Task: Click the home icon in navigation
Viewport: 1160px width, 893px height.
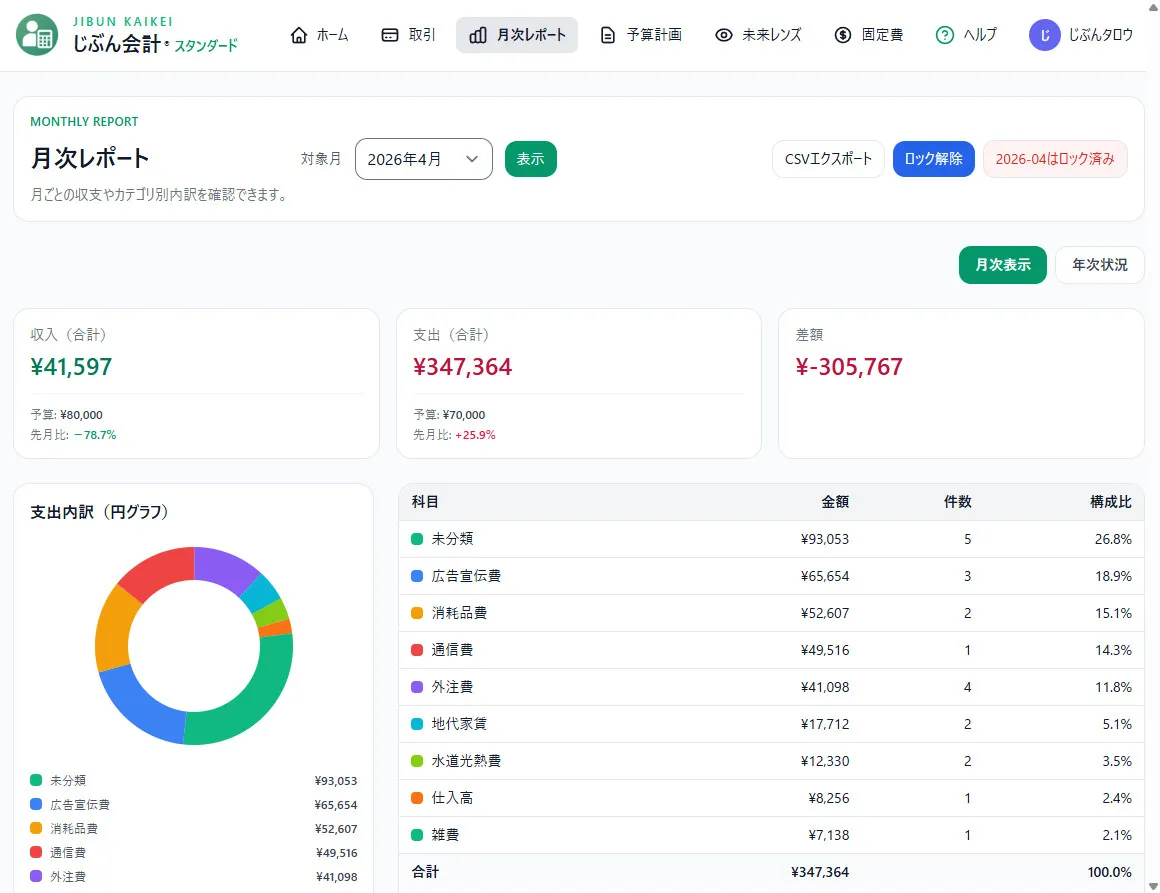Action: [x=299, y=35]
